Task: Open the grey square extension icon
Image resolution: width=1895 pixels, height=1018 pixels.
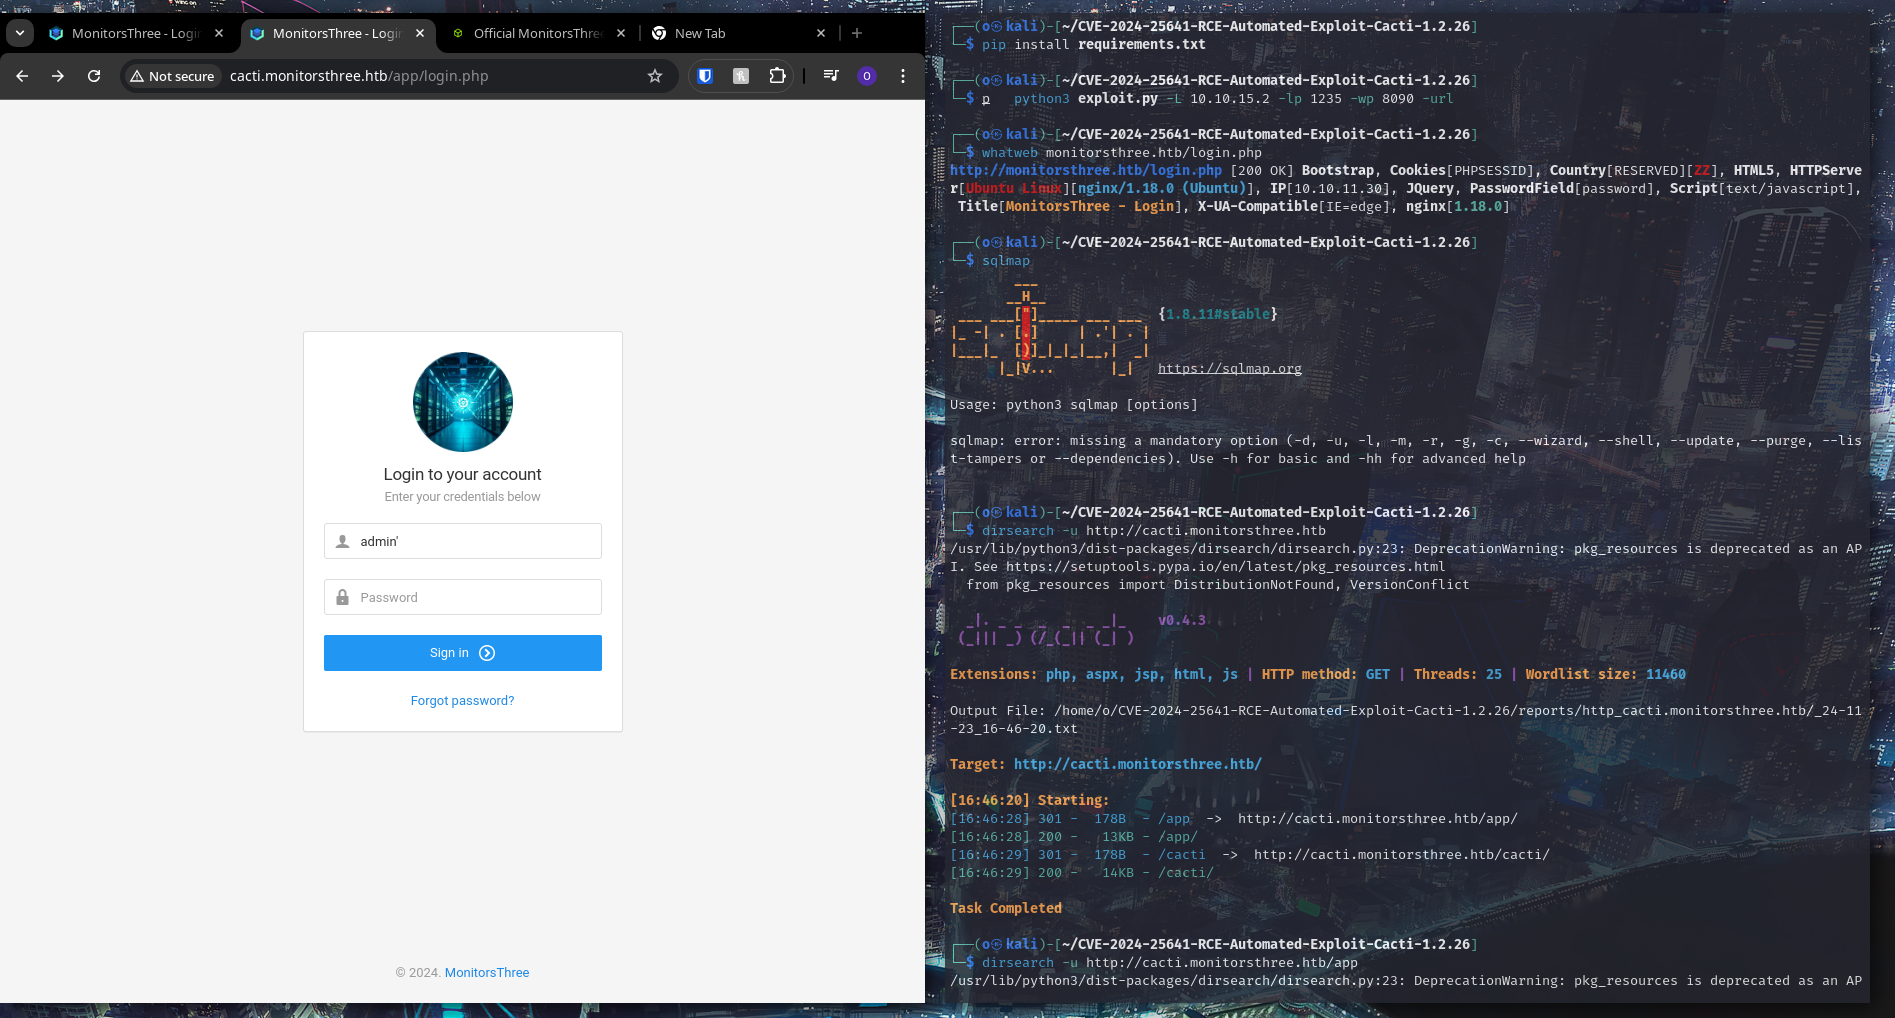Action: pyautogui.click(x=741, y=76)
